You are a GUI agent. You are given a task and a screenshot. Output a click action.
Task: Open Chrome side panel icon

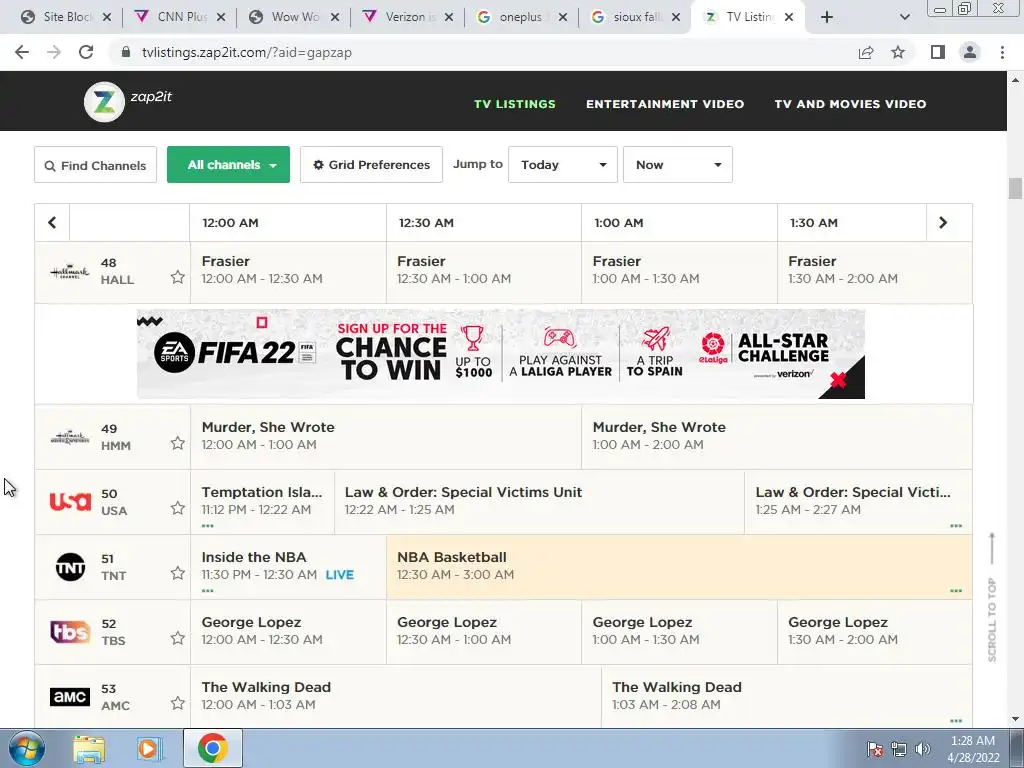coord(938,52)
